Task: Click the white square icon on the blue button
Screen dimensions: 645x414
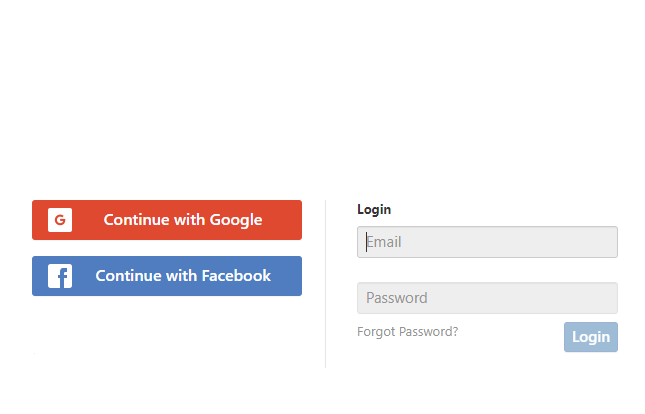Action: [60, 276]
